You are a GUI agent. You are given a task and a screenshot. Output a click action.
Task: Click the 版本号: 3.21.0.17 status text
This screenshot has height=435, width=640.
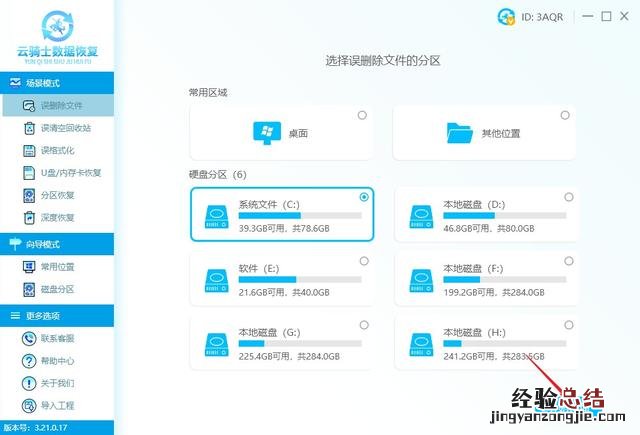[36, 428]
